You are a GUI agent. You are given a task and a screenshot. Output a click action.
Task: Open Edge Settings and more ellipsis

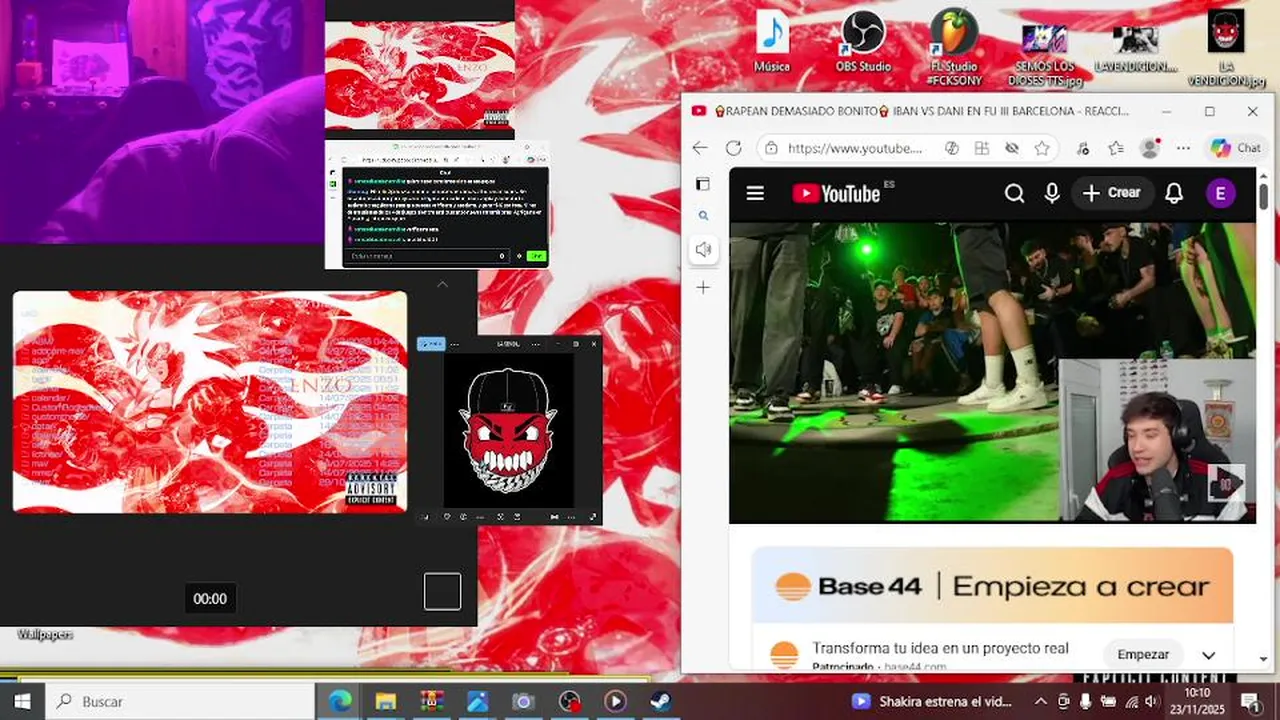coord(1183,148)
